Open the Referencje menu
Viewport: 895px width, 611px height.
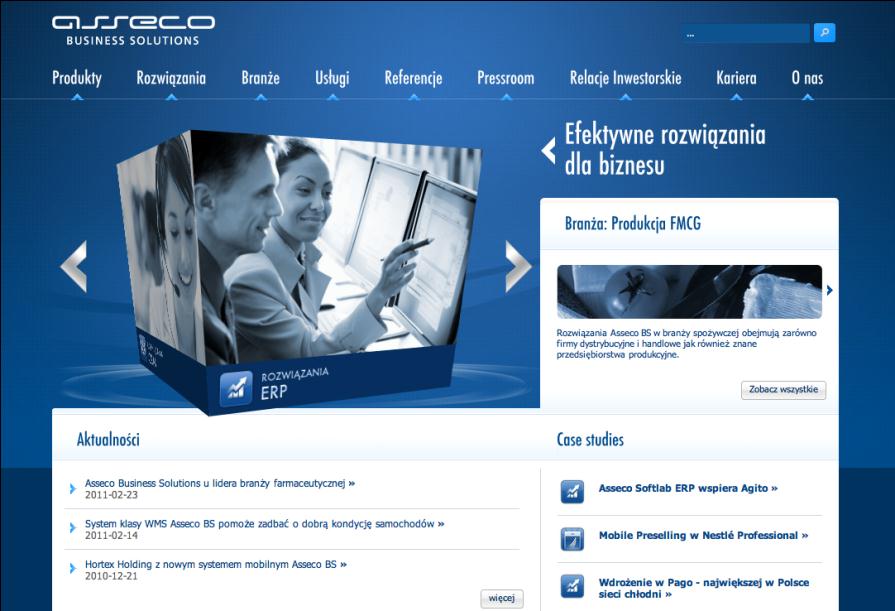point(413,78)
